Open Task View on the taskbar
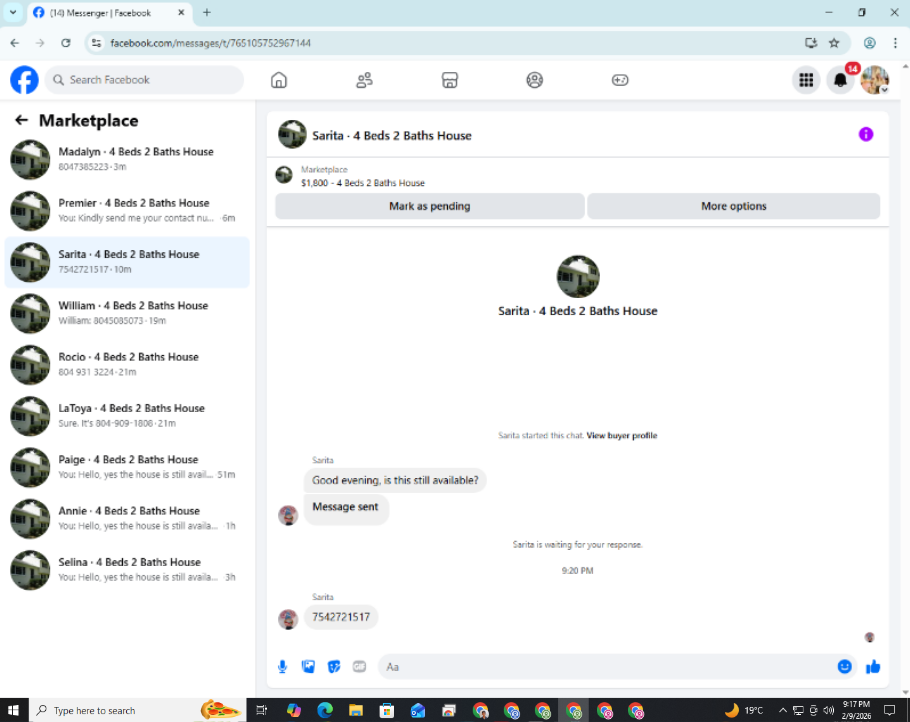 coord(262,710)
